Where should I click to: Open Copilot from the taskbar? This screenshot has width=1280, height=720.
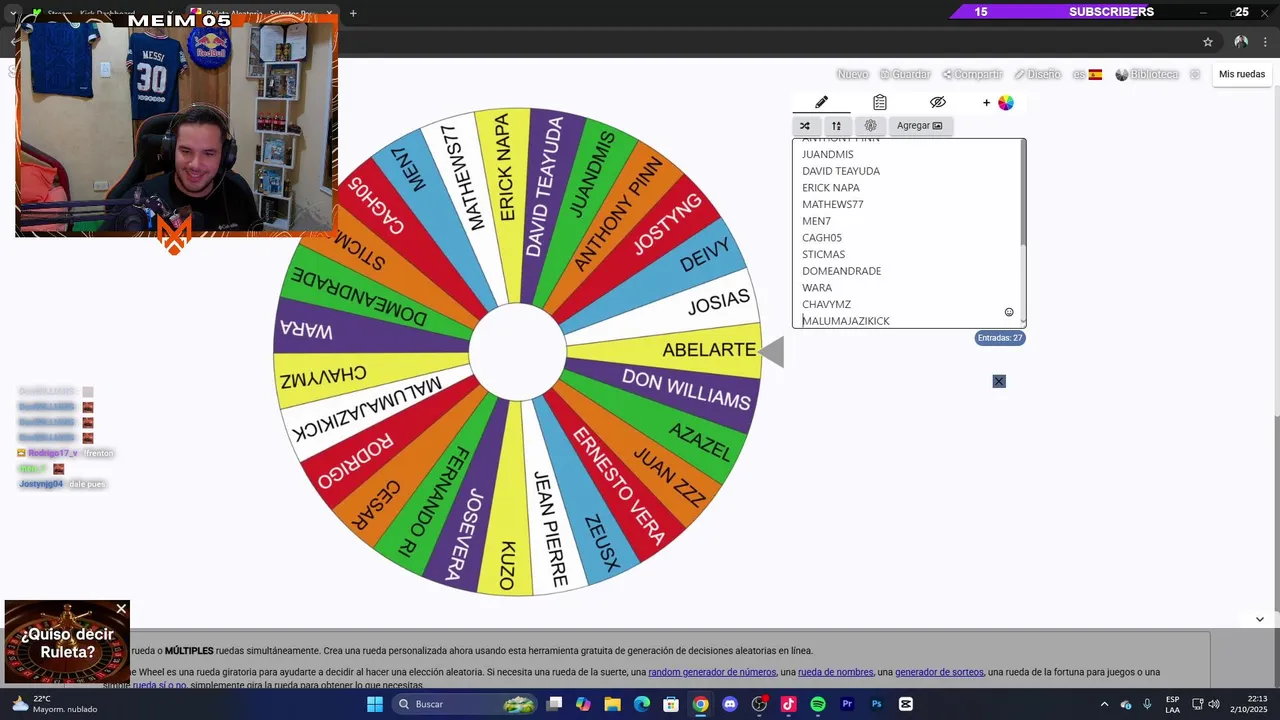pos(583,704)
